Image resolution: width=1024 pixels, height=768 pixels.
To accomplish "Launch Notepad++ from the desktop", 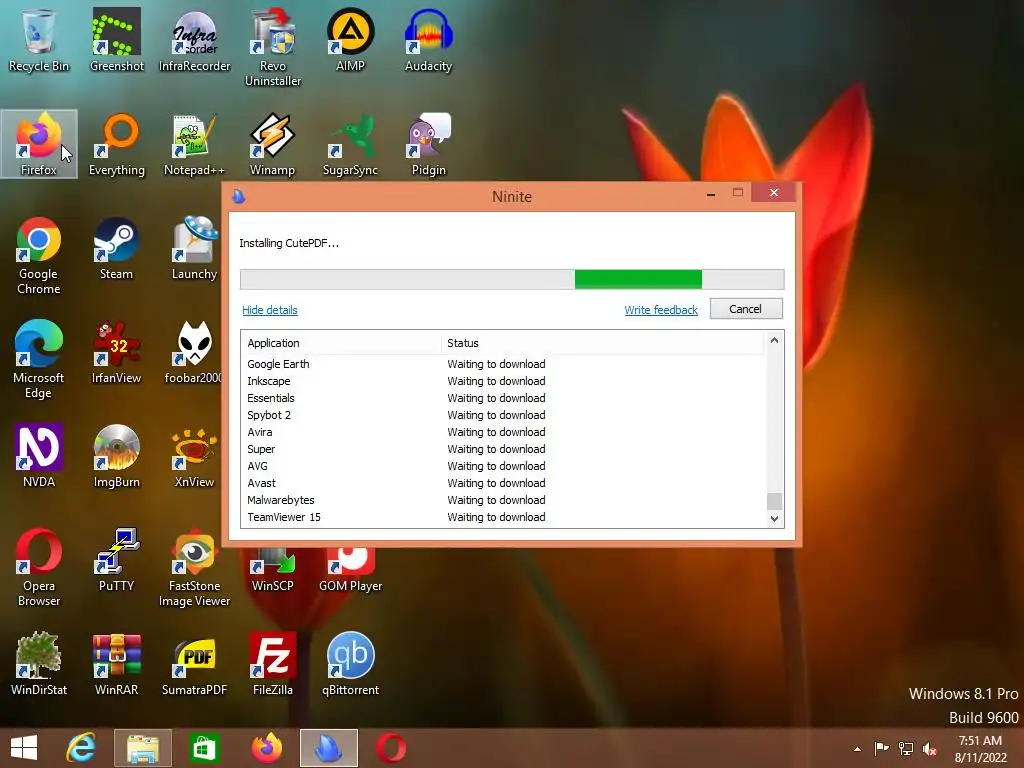I will point(195,144).
